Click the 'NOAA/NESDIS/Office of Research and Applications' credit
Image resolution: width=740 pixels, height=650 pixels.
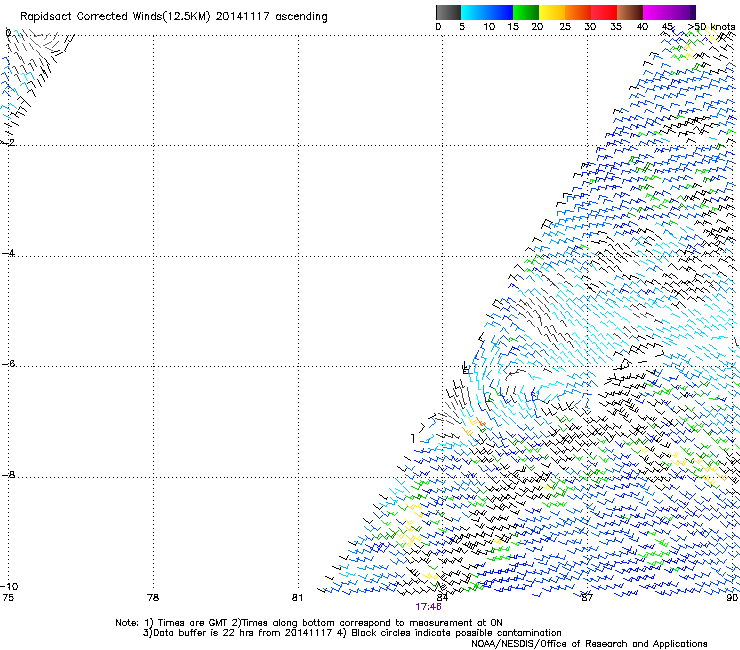[x=589, y=644]
